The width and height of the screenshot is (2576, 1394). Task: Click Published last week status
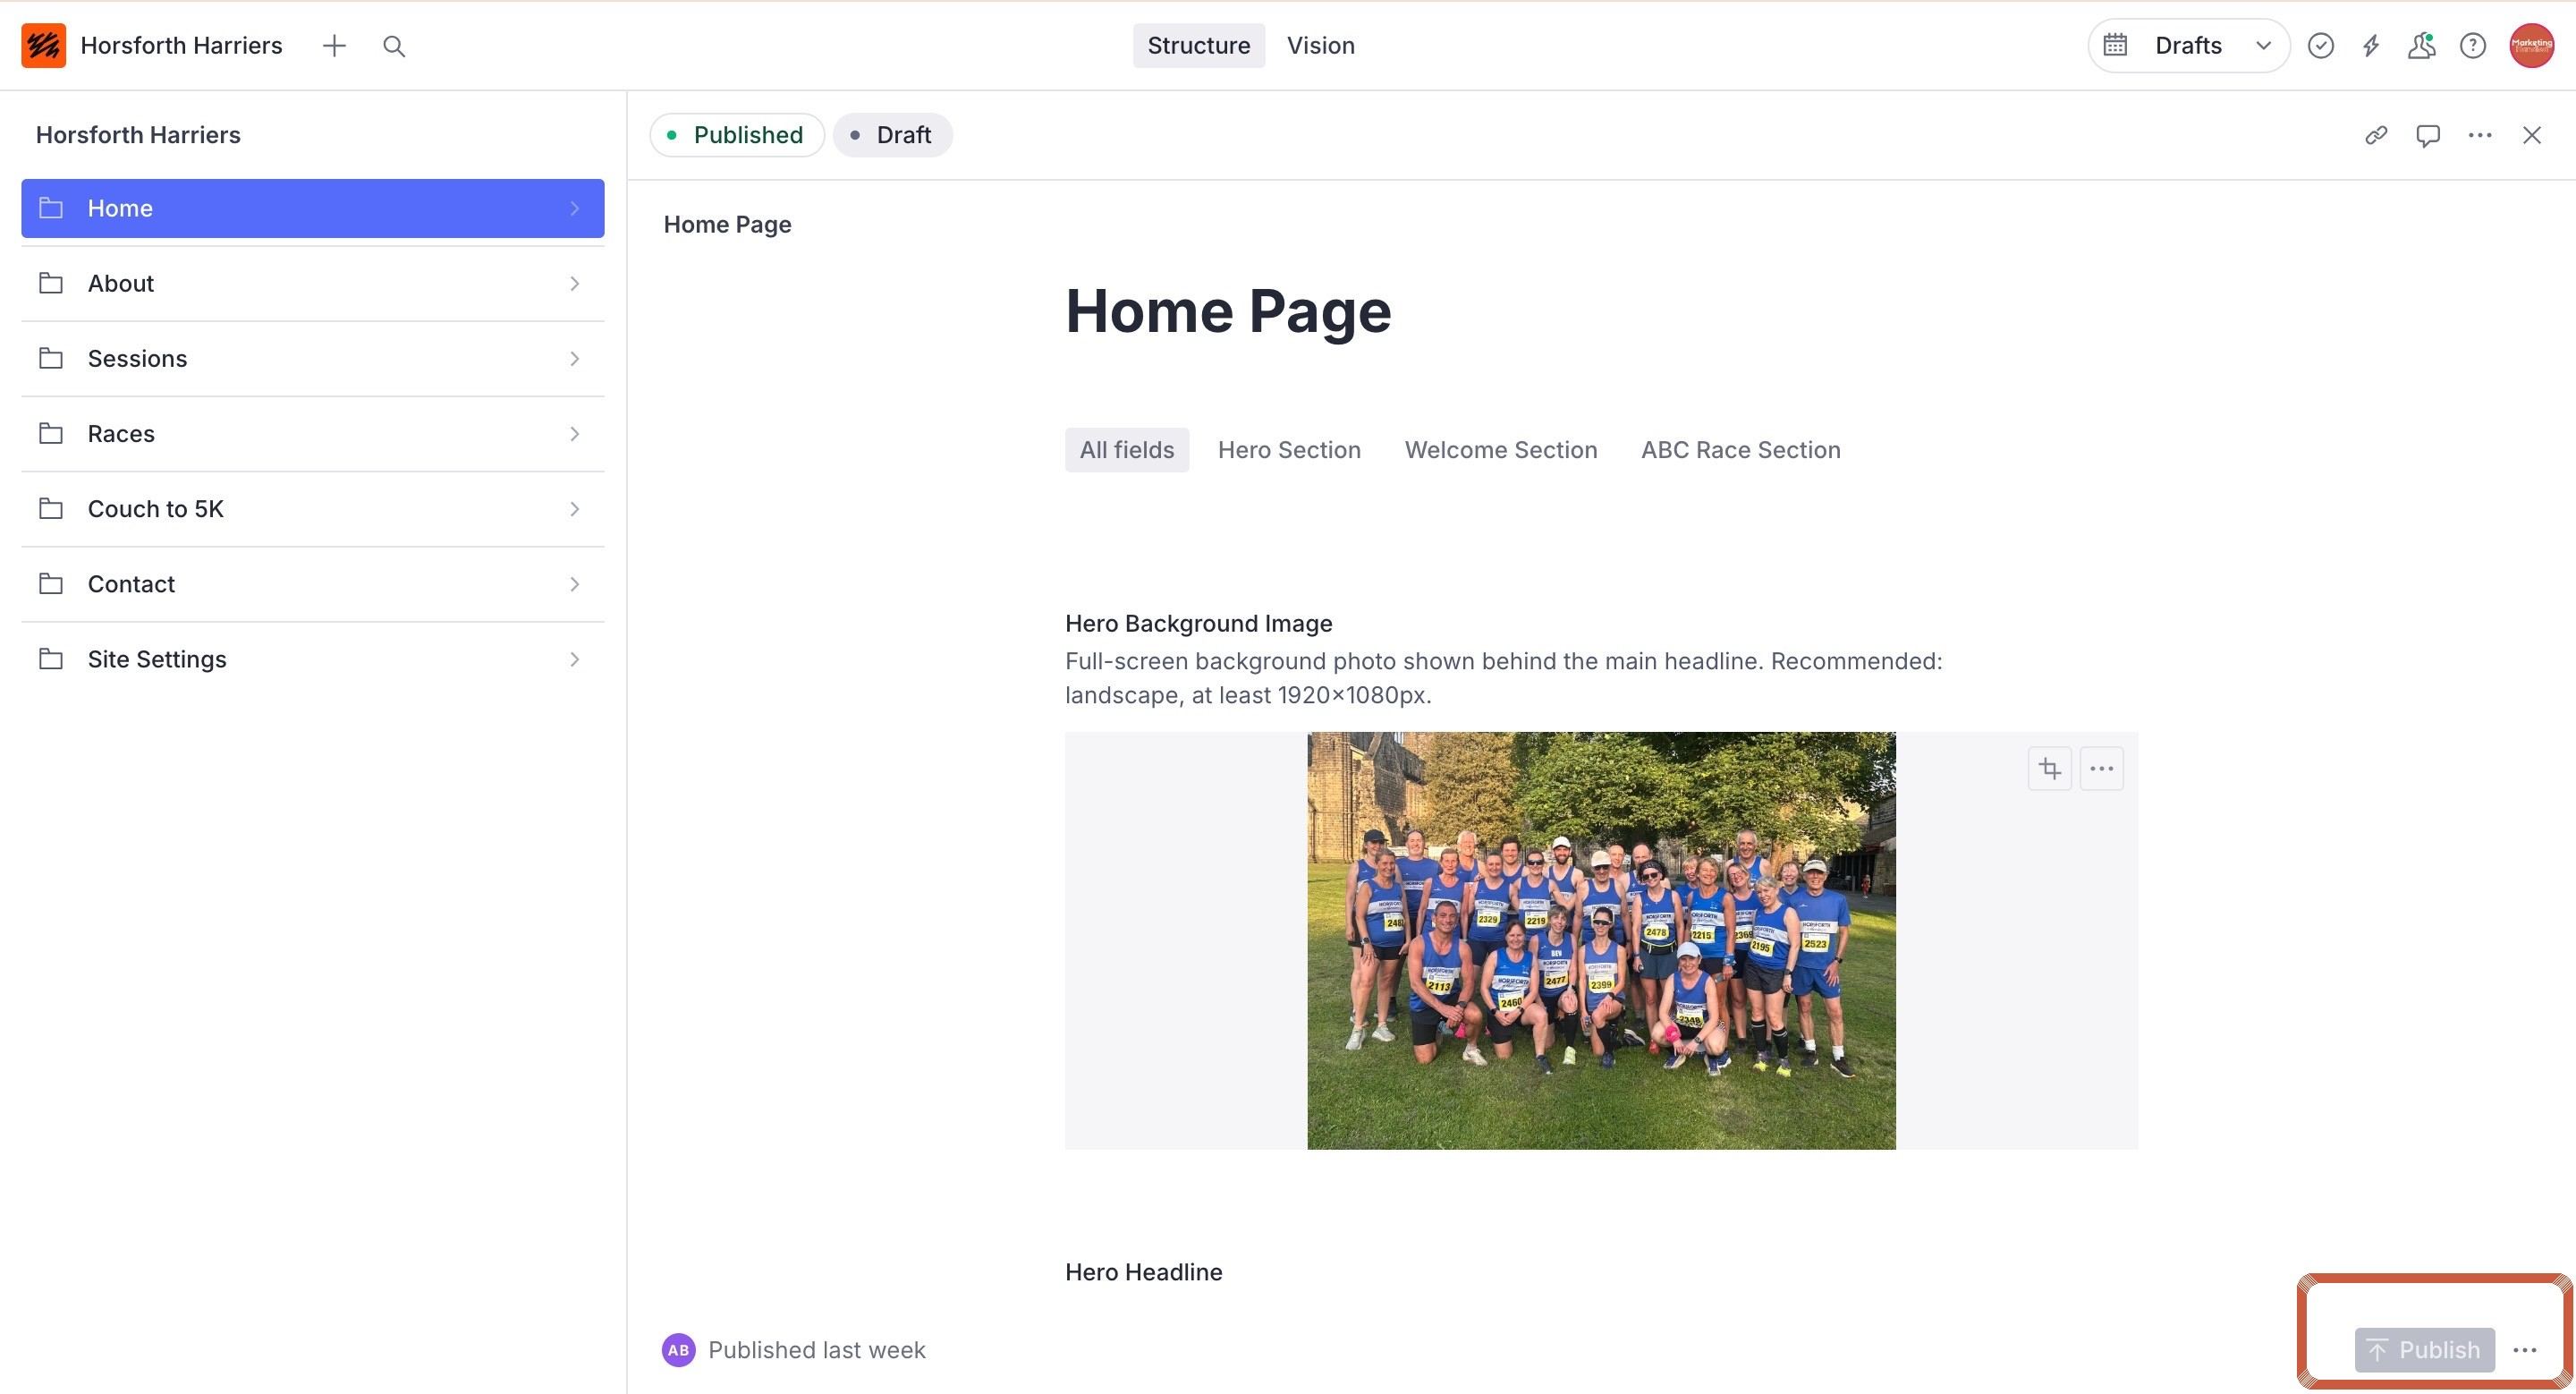click(816, 1350)
